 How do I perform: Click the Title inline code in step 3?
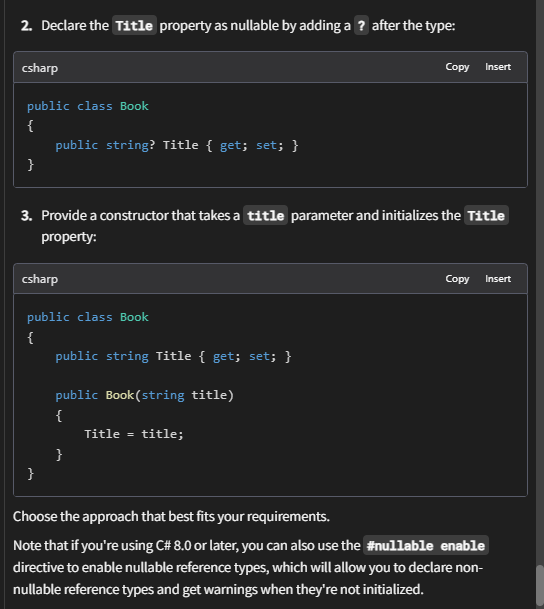point(486,216)
